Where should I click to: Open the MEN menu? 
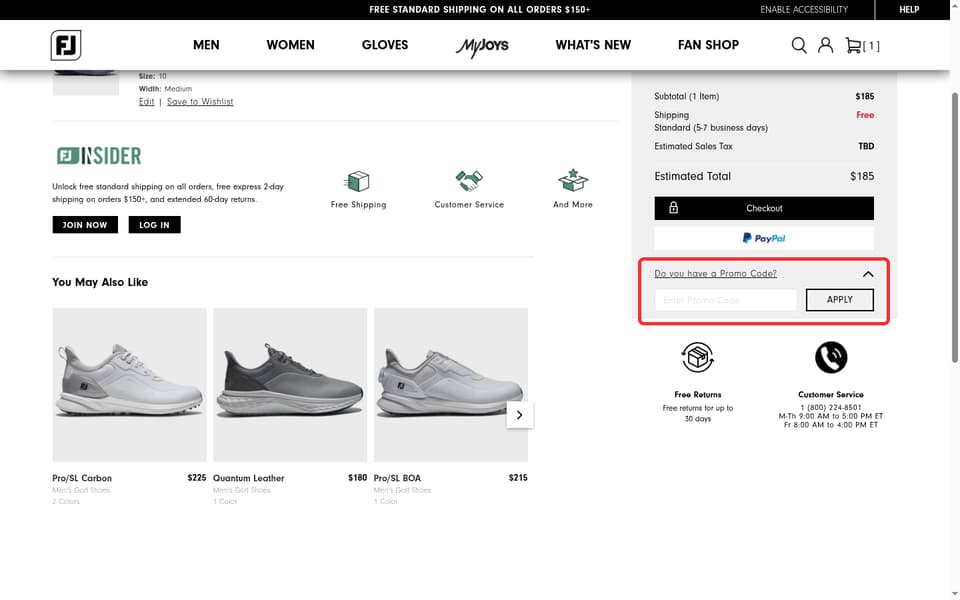coord(206,45)
